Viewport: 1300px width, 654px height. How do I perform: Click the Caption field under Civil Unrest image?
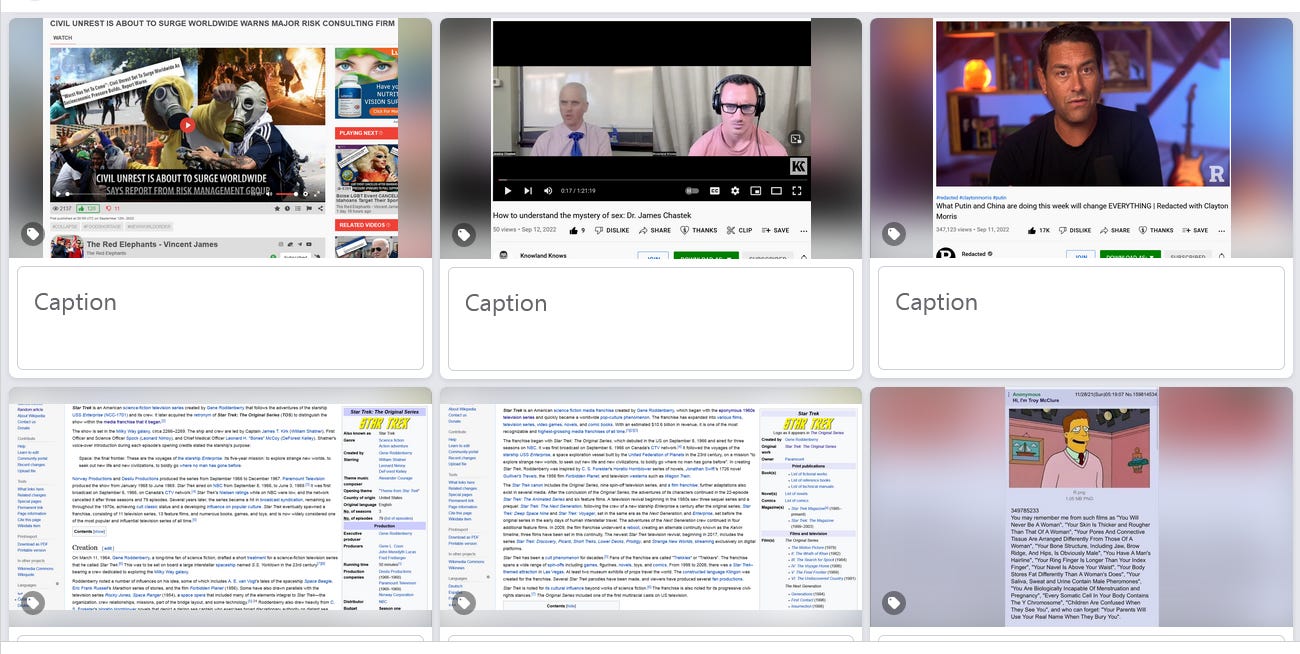[x=220, y=318]
